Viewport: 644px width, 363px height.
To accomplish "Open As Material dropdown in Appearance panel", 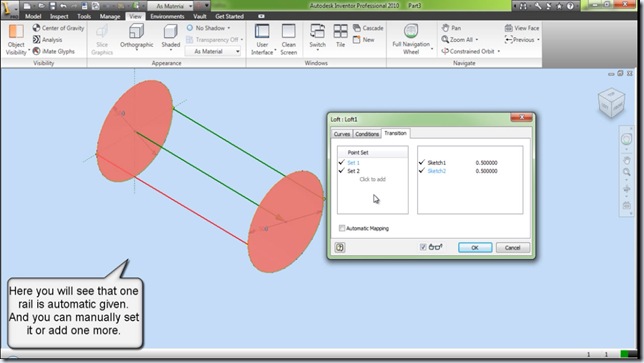I will click(213, 51).
